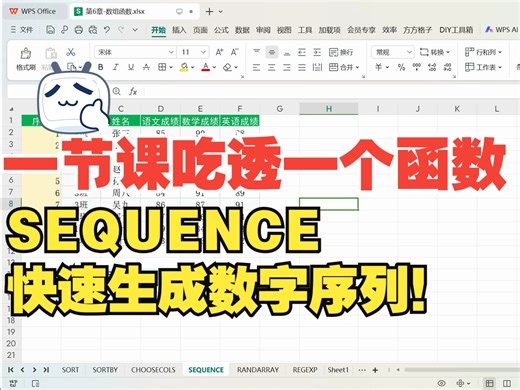Select the SORT sheet tab
Image resolution: width=520 pixels, height=390 pixels.
(x=70, y=370)
